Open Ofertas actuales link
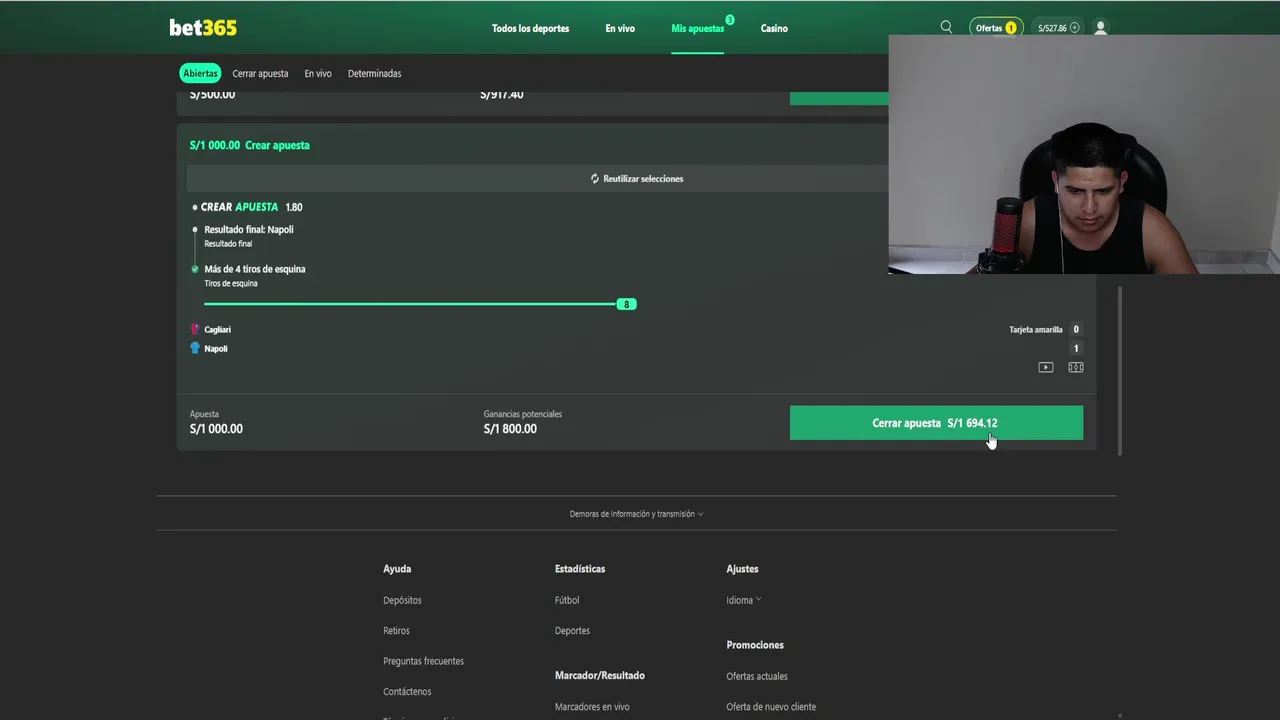 click(x=757, y=677)
